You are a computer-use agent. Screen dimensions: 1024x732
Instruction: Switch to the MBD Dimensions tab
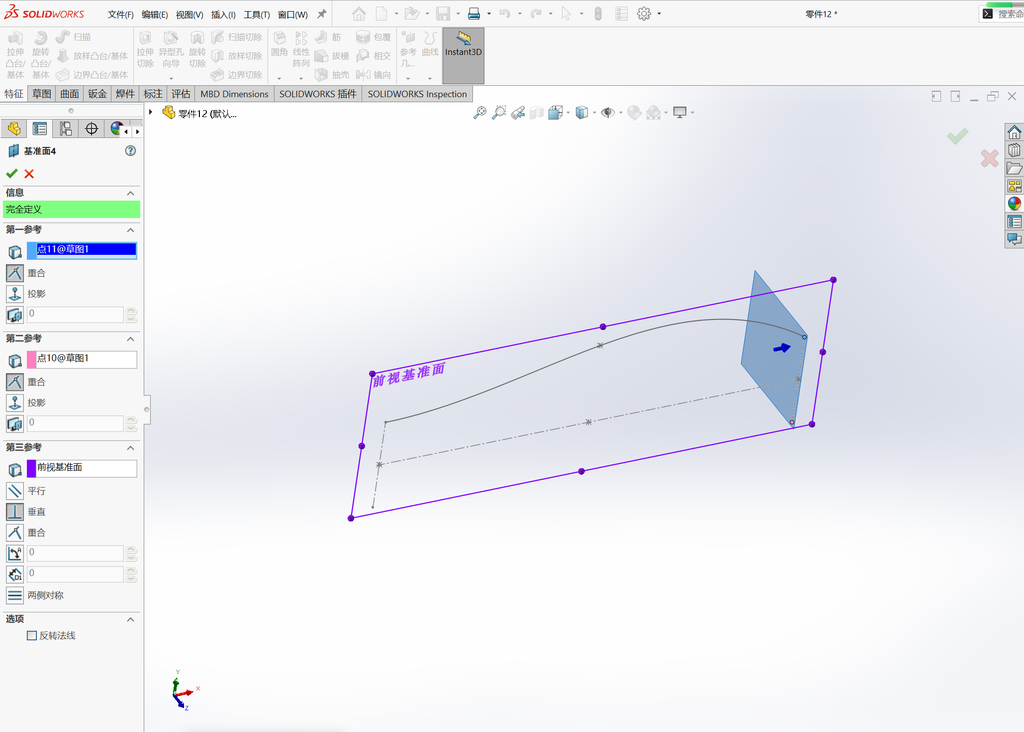pos(234,94)
